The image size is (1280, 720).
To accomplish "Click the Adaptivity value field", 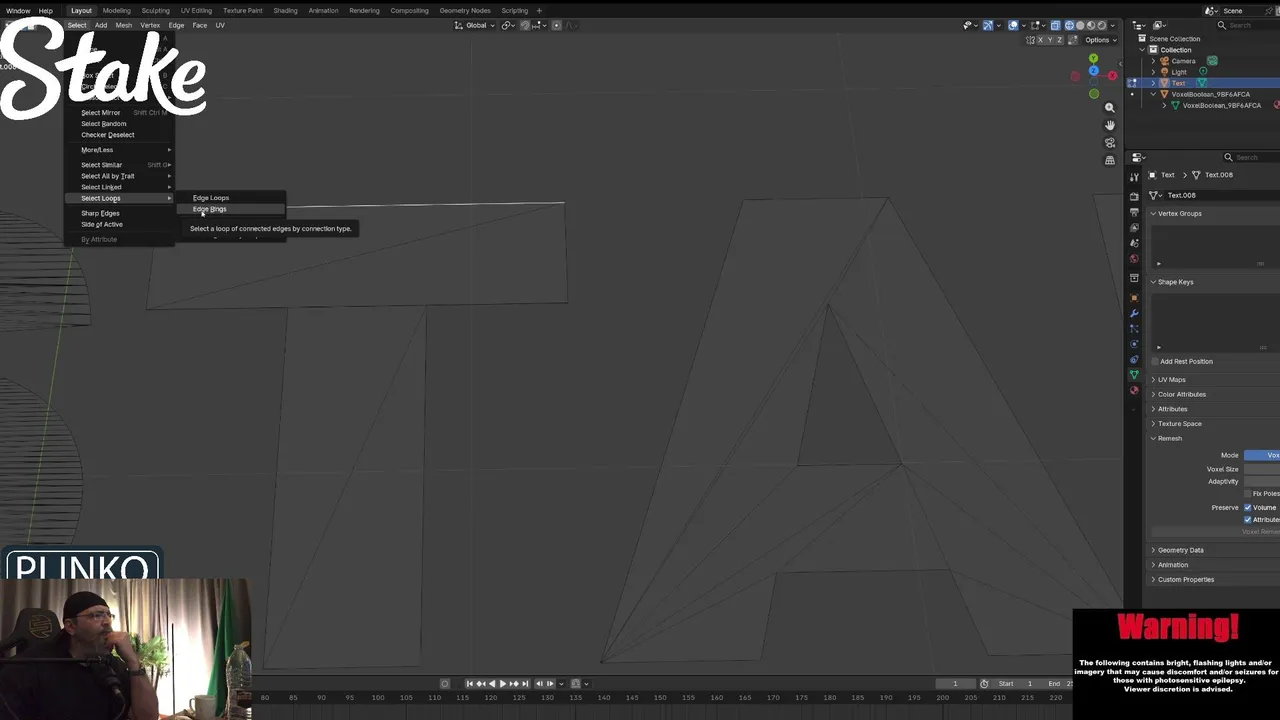I will [x=1262, y=482].
